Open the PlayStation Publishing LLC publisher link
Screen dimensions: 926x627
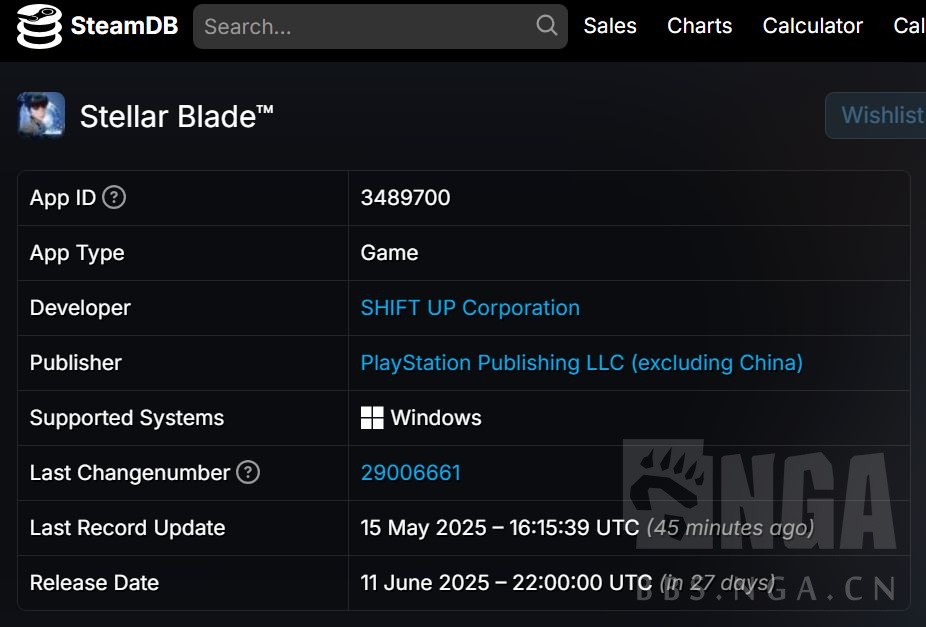(581, 363)
